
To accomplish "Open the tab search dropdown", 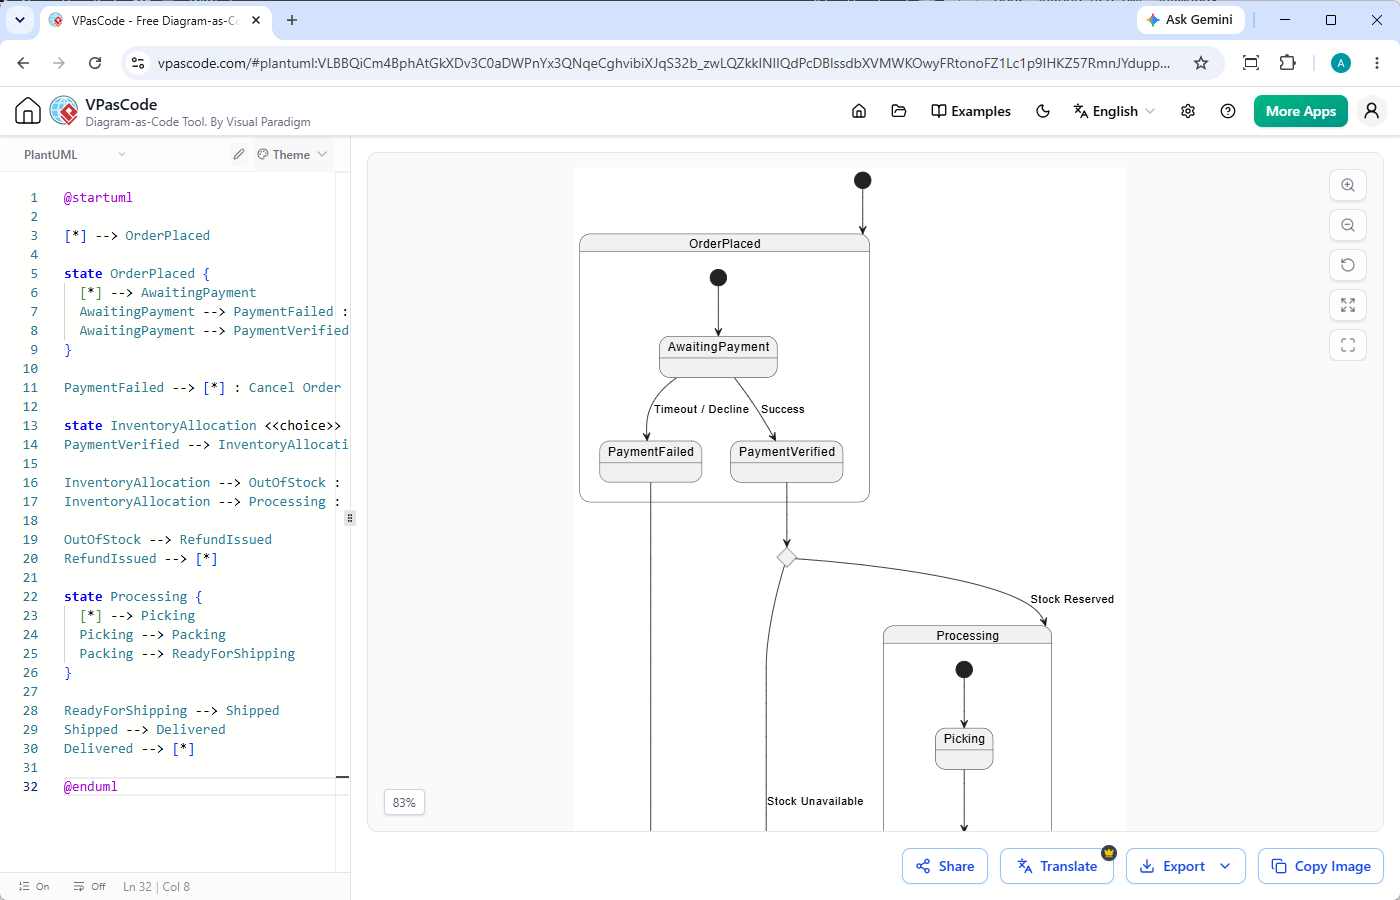I will coord(19,20).
